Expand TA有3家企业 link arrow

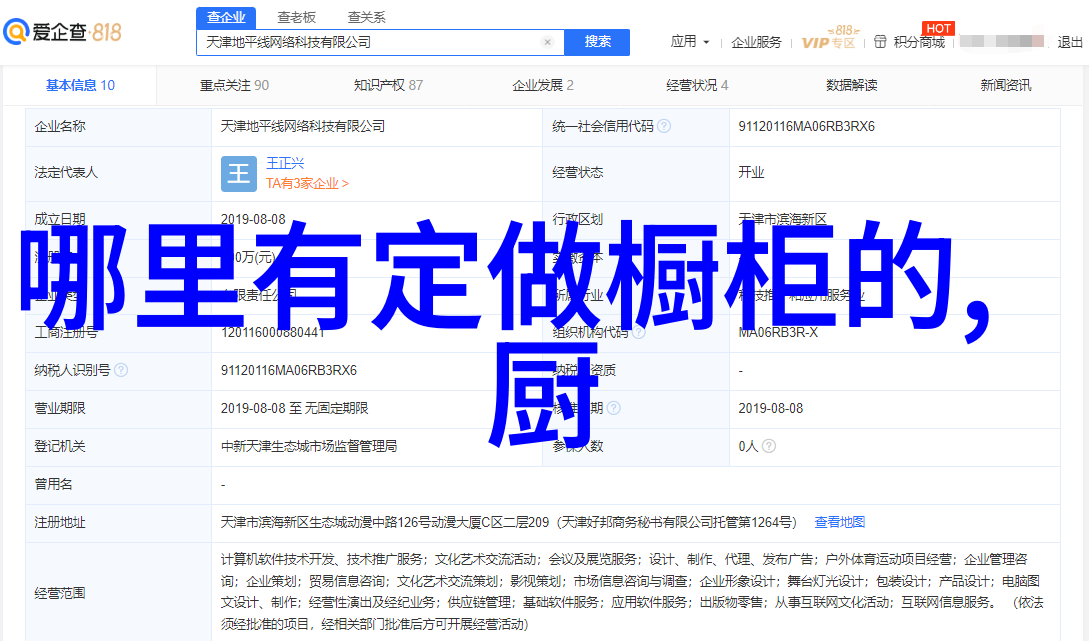pyautogui.click(x=345, y=184)
